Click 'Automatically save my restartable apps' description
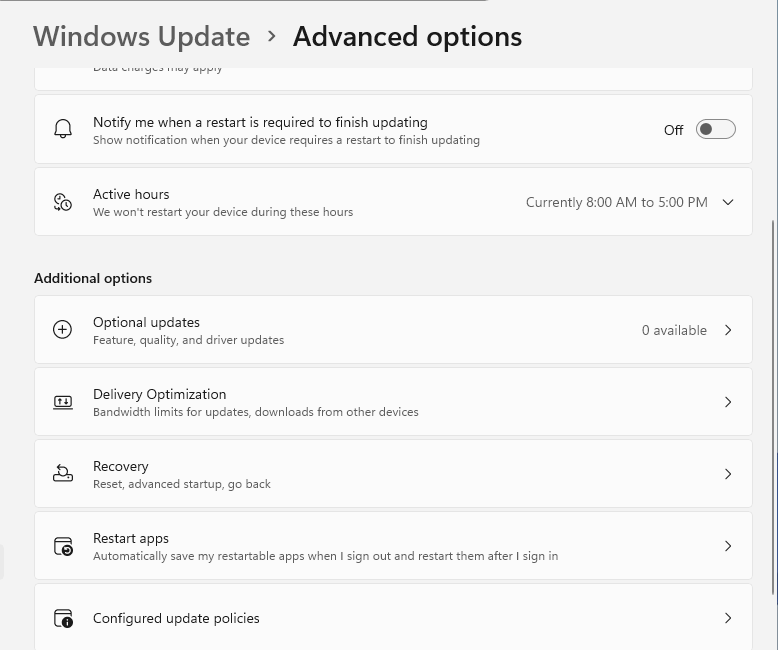 [325, 556]
